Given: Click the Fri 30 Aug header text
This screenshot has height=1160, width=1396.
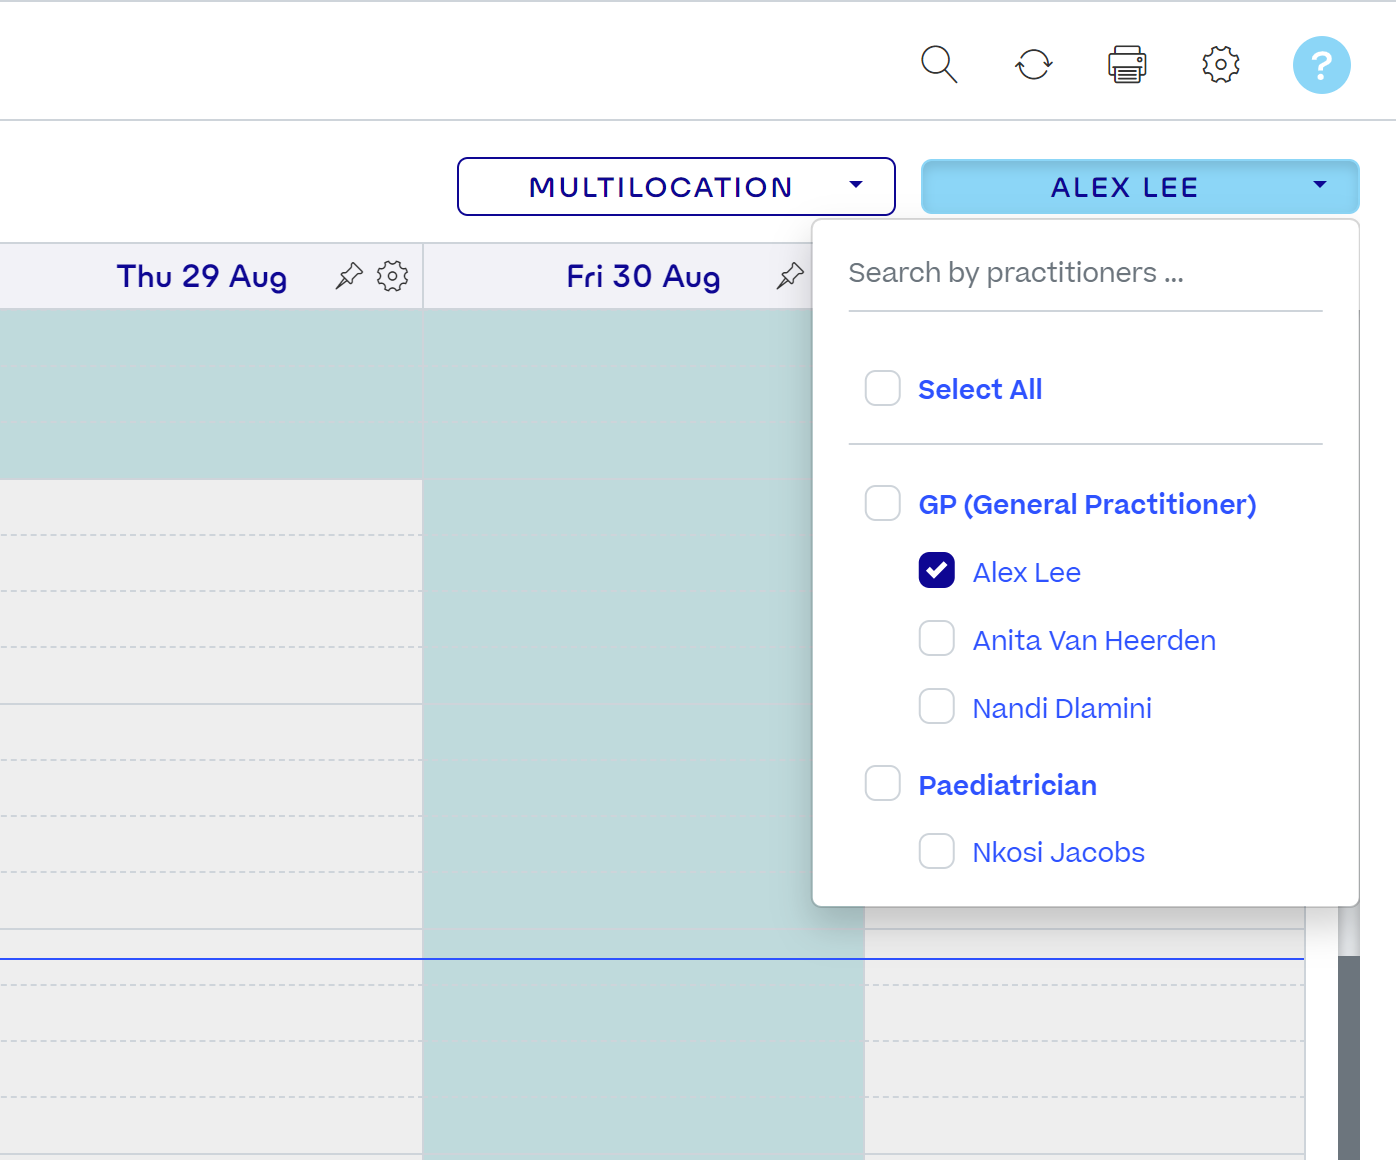Looking at the screenshot, I should [643, 277].
